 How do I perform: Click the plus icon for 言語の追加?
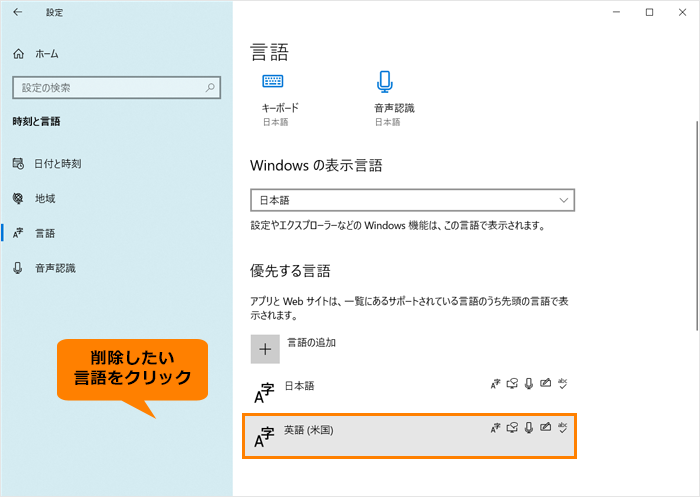point(265,349)
